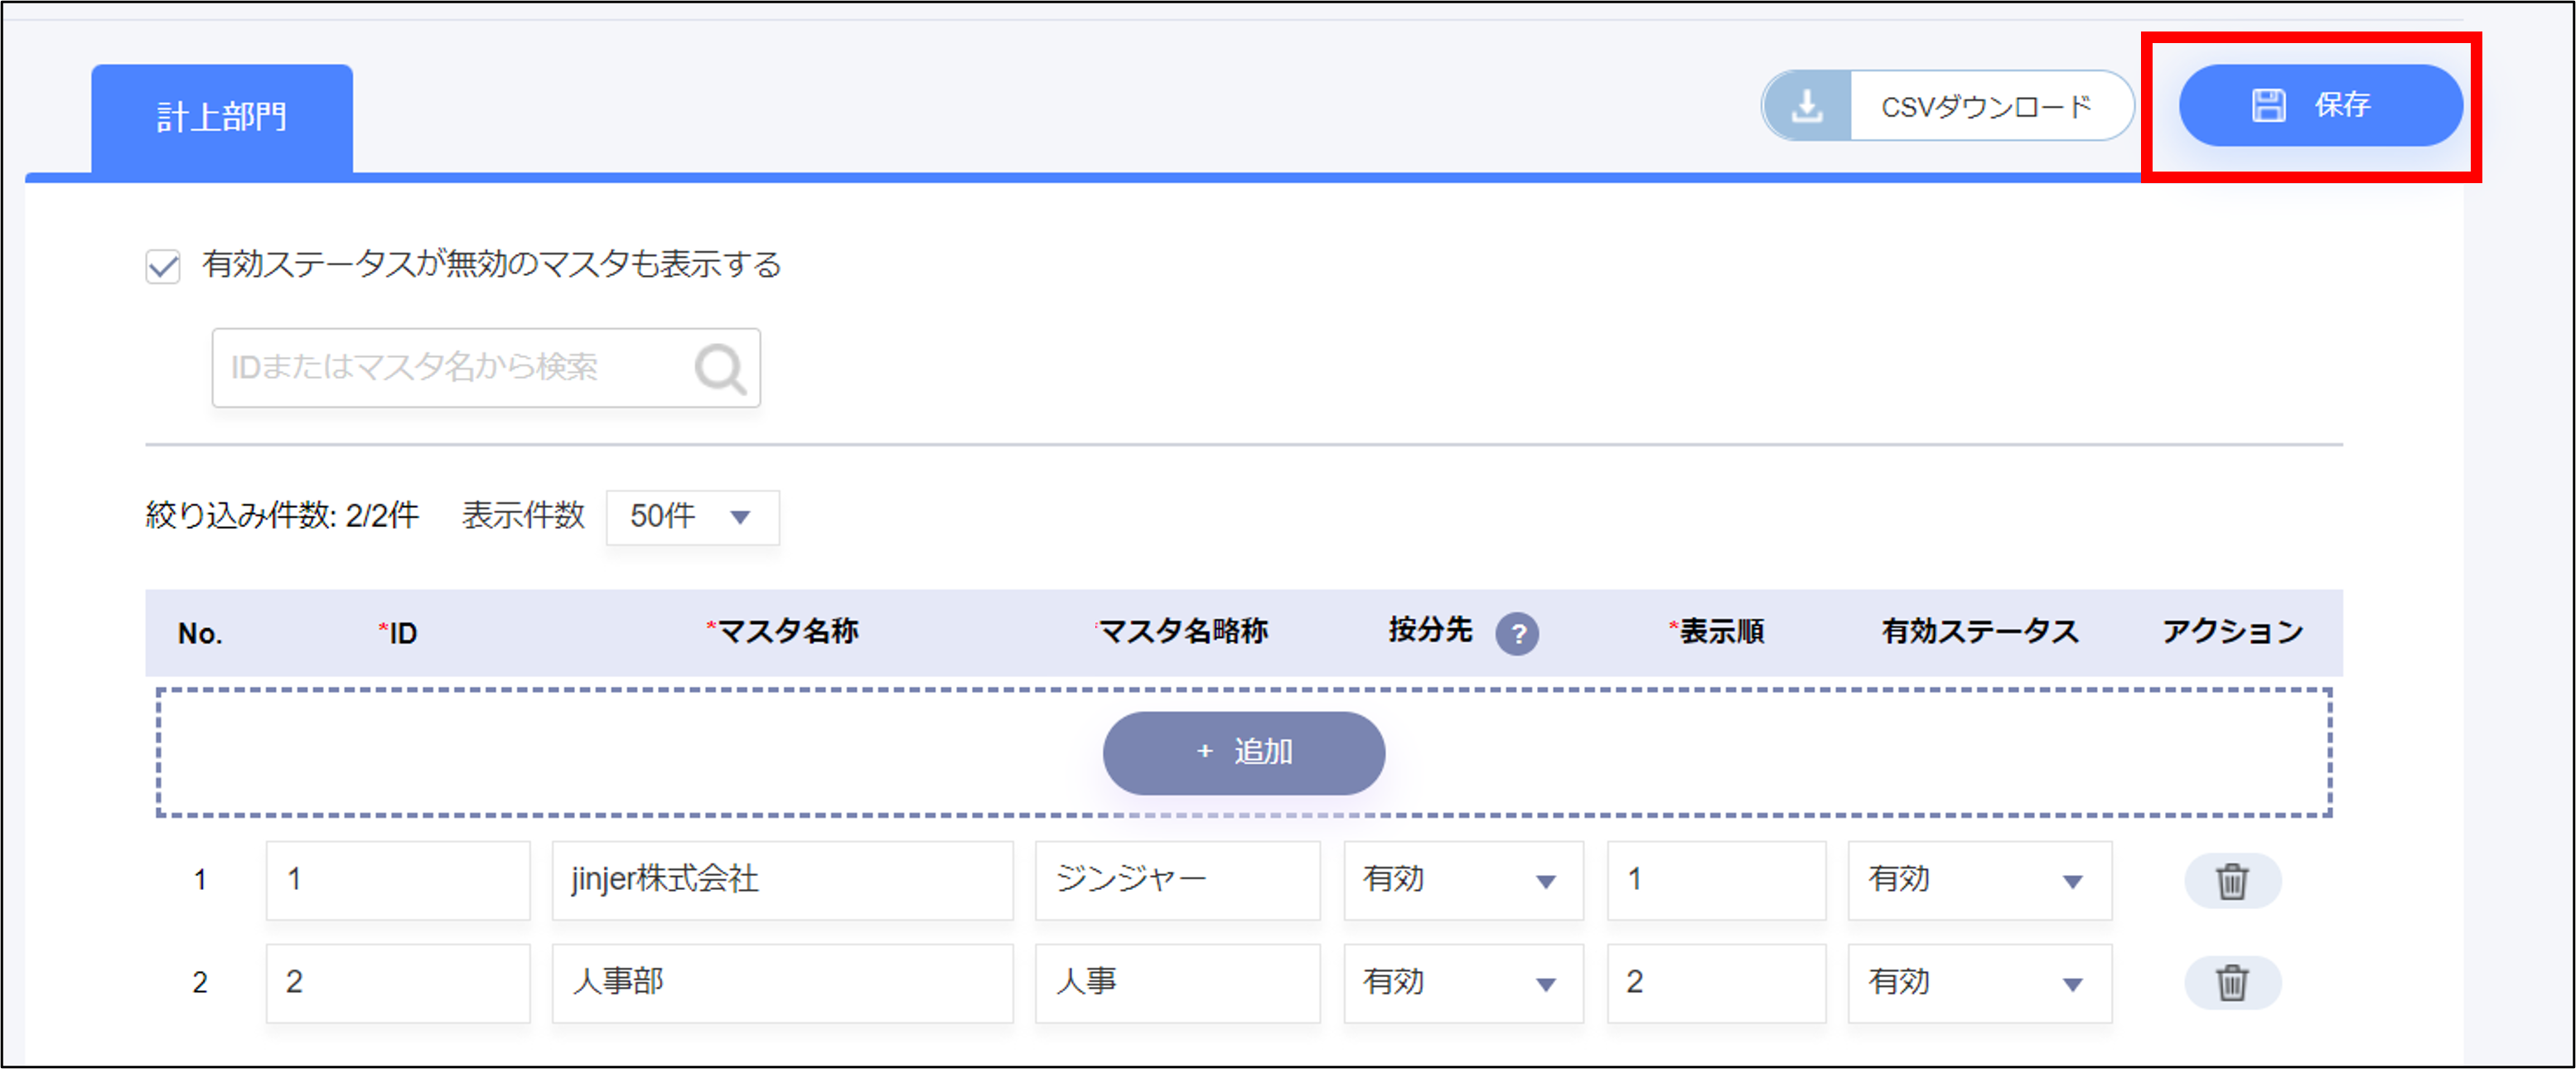
Task: Click the 表示順 field in row 2
Action: pyautogui.click(x=1715, y=983)
